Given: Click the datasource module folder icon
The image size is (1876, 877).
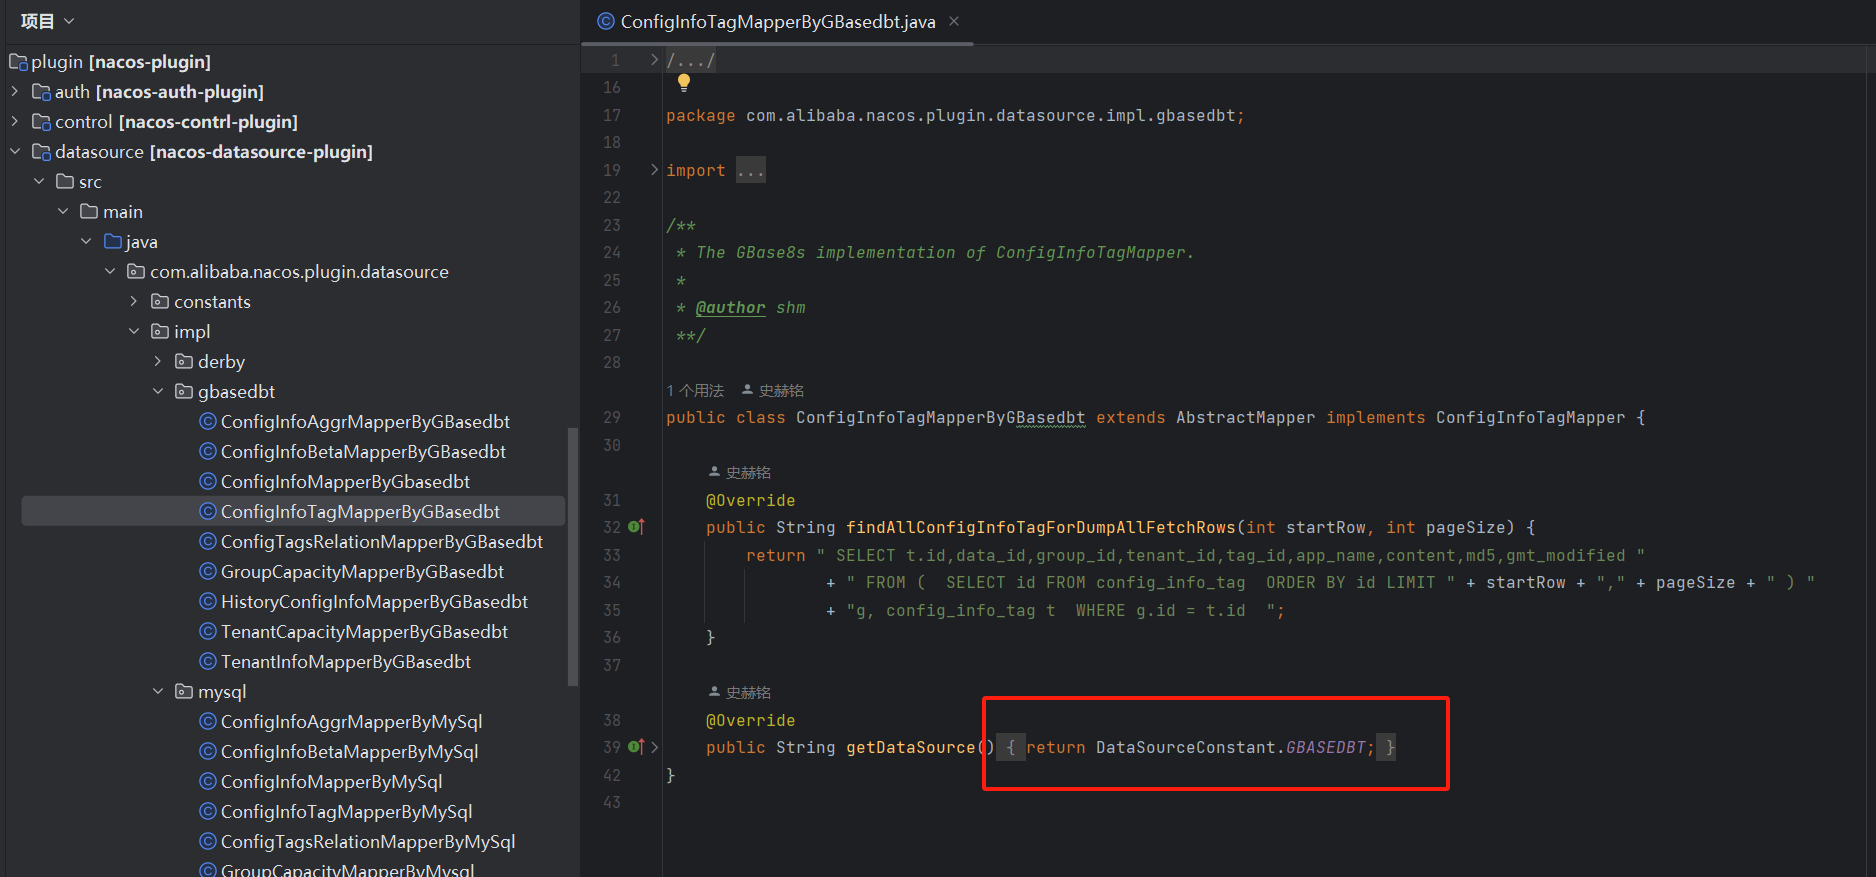Looking at the screenshot, I should 41,152.
